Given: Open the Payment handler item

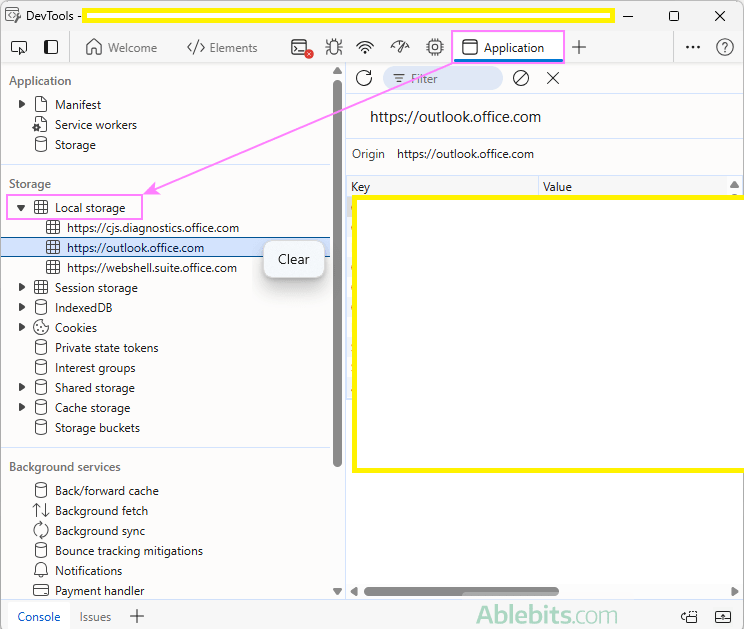Looking at the screenshot, I should pos(99,591).
